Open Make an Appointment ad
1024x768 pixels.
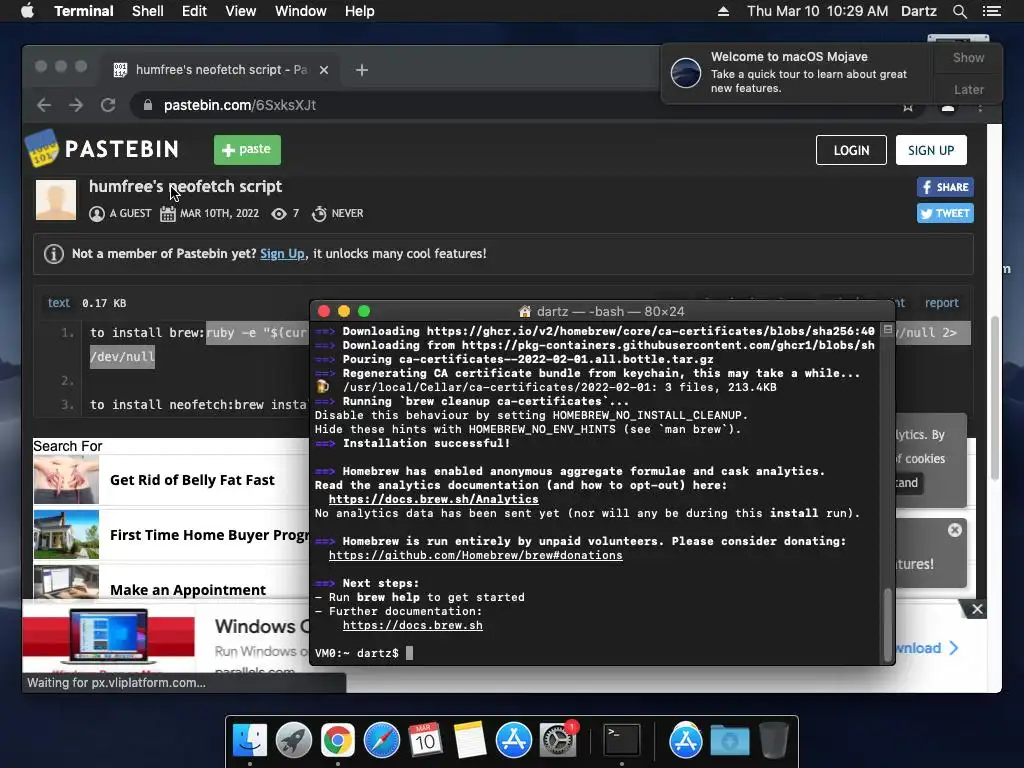pos(170,584)
